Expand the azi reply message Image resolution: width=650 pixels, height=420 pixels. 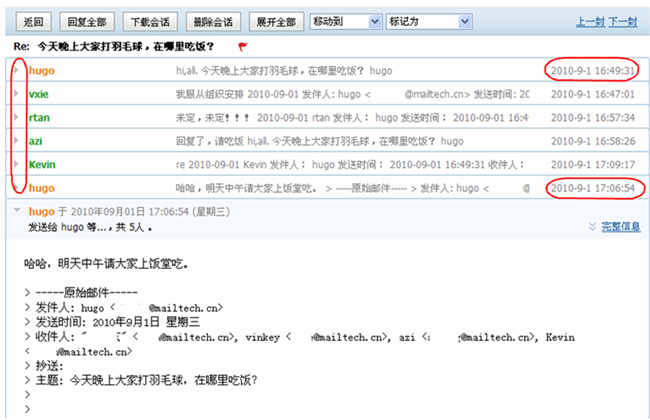[17, 141]
